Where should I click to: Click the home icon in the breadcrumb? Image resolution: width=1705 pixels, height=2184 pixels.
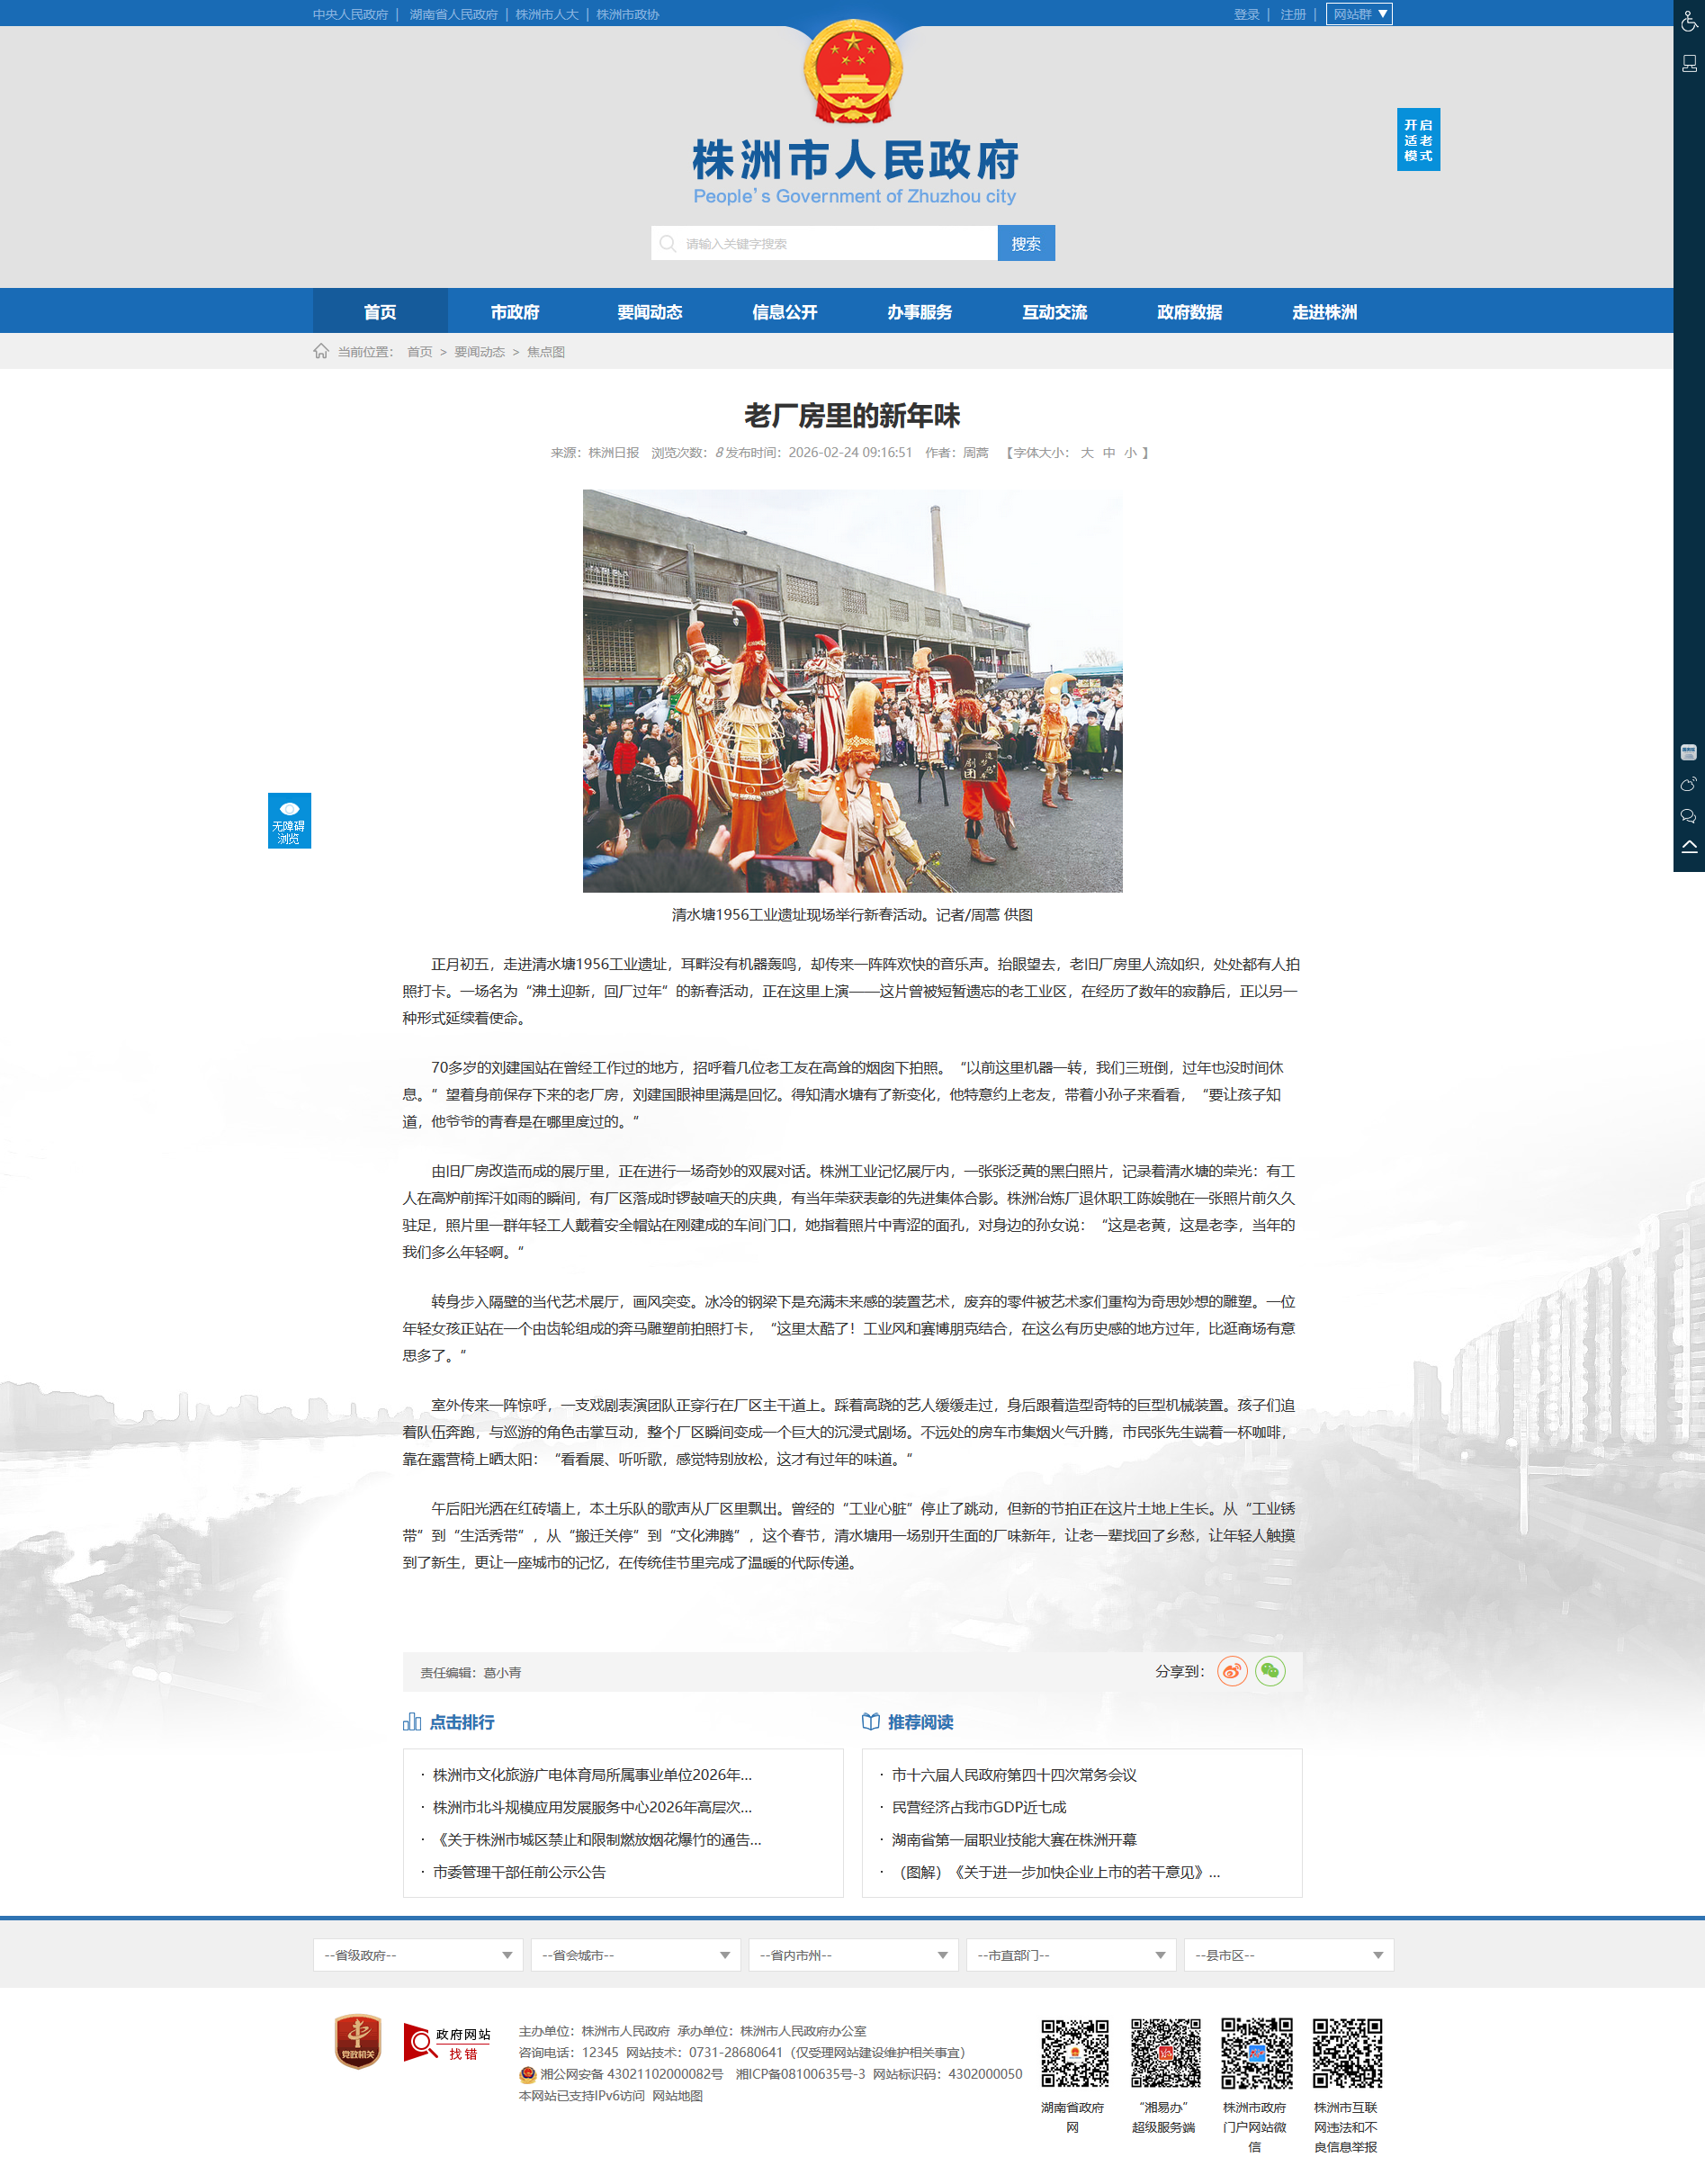(x=321, y=351)
